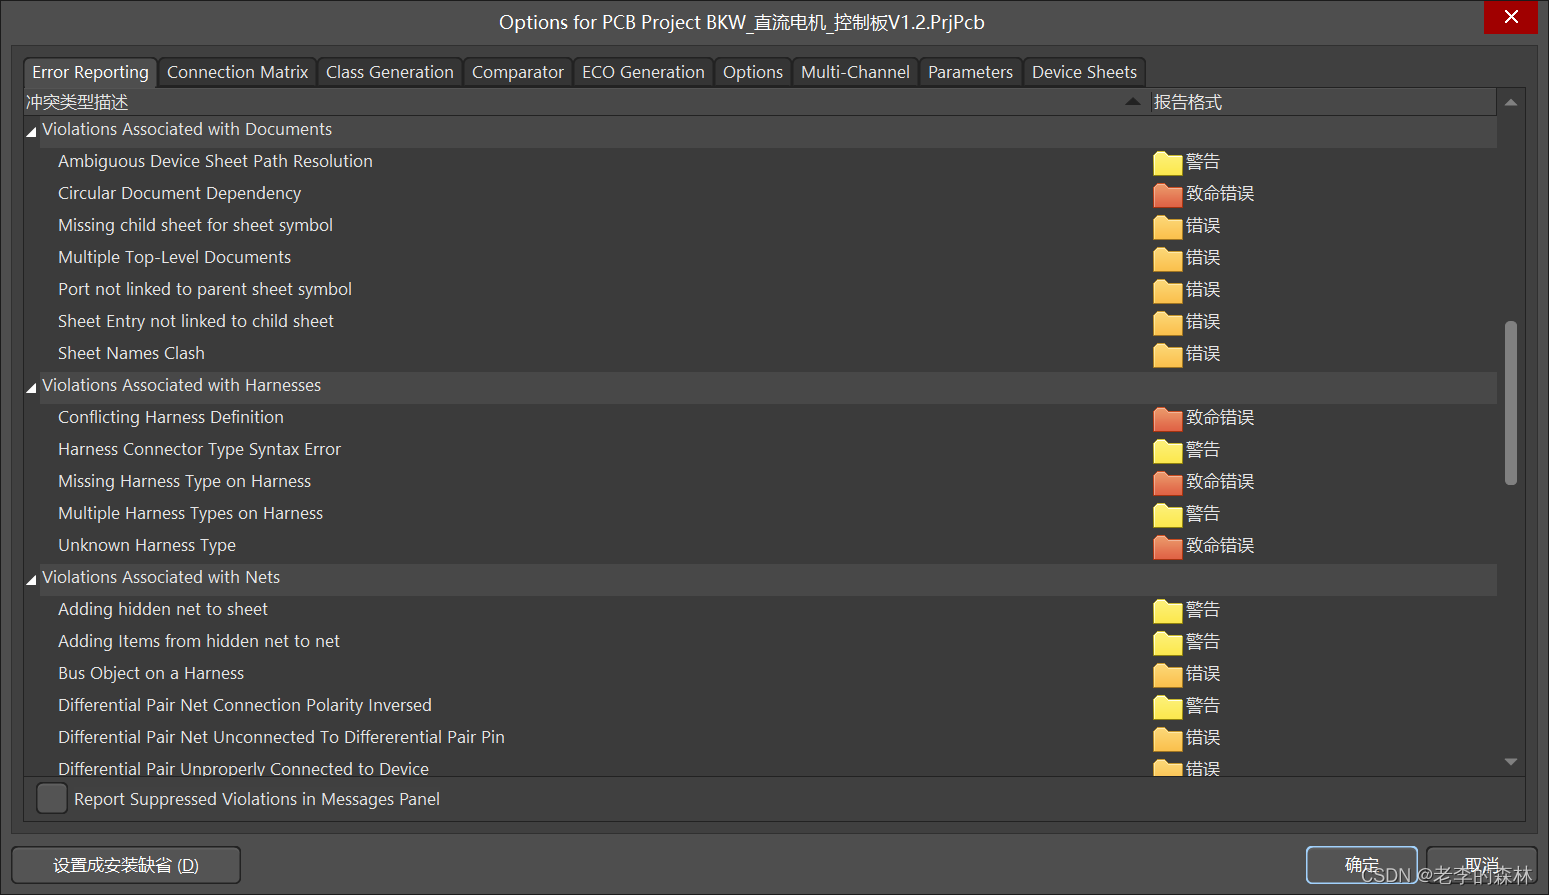Click error folder icon for Bus Object on a Harness
The image size is (1549, 895).
(1167, 674)
